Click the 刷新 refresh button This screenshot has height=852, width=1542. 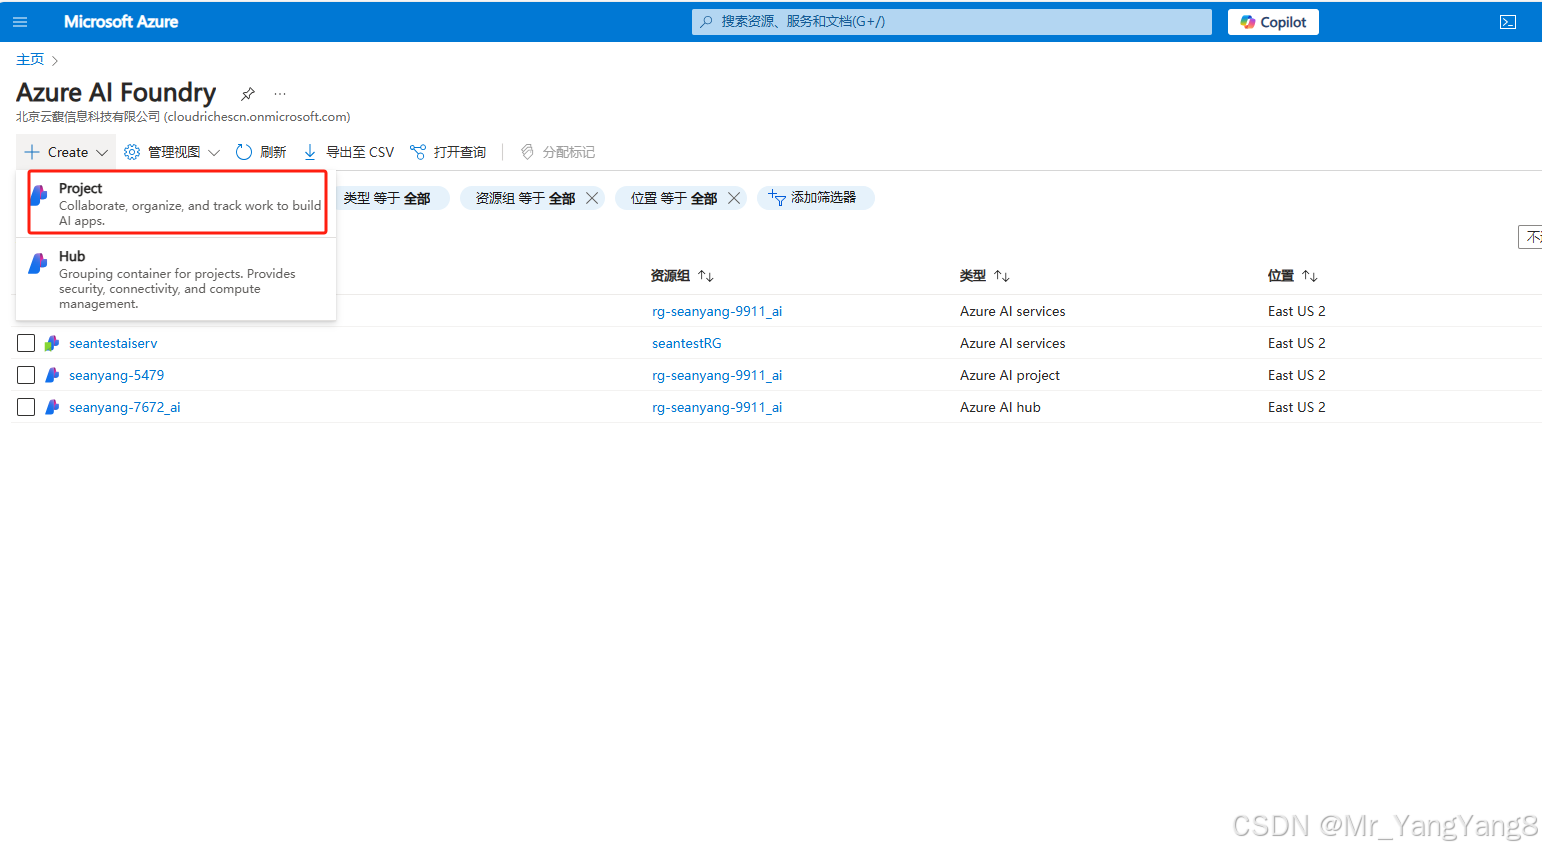[x=261, y=152]
